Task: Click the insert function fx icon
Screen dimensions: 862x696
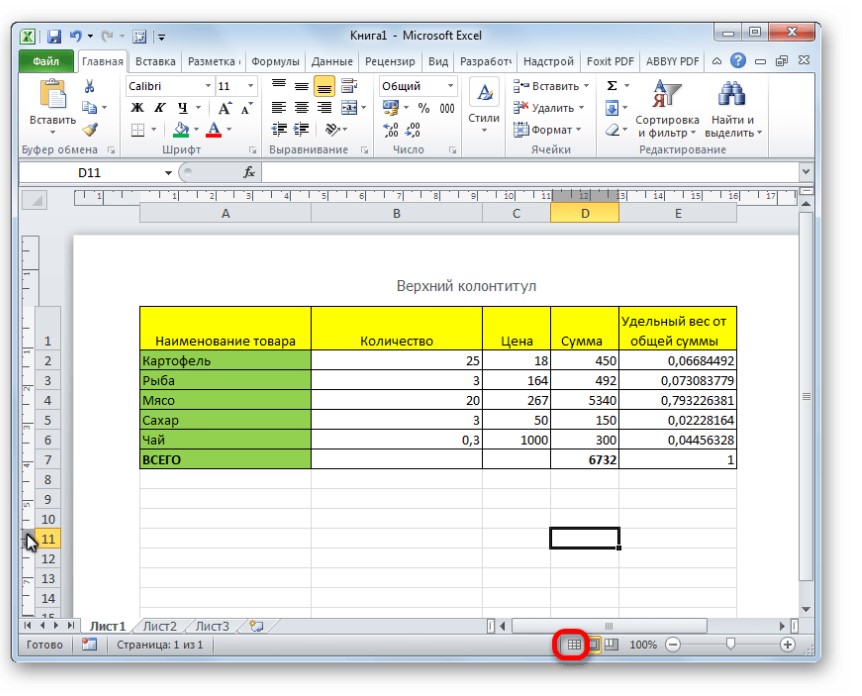Action: tap(249, 172)
